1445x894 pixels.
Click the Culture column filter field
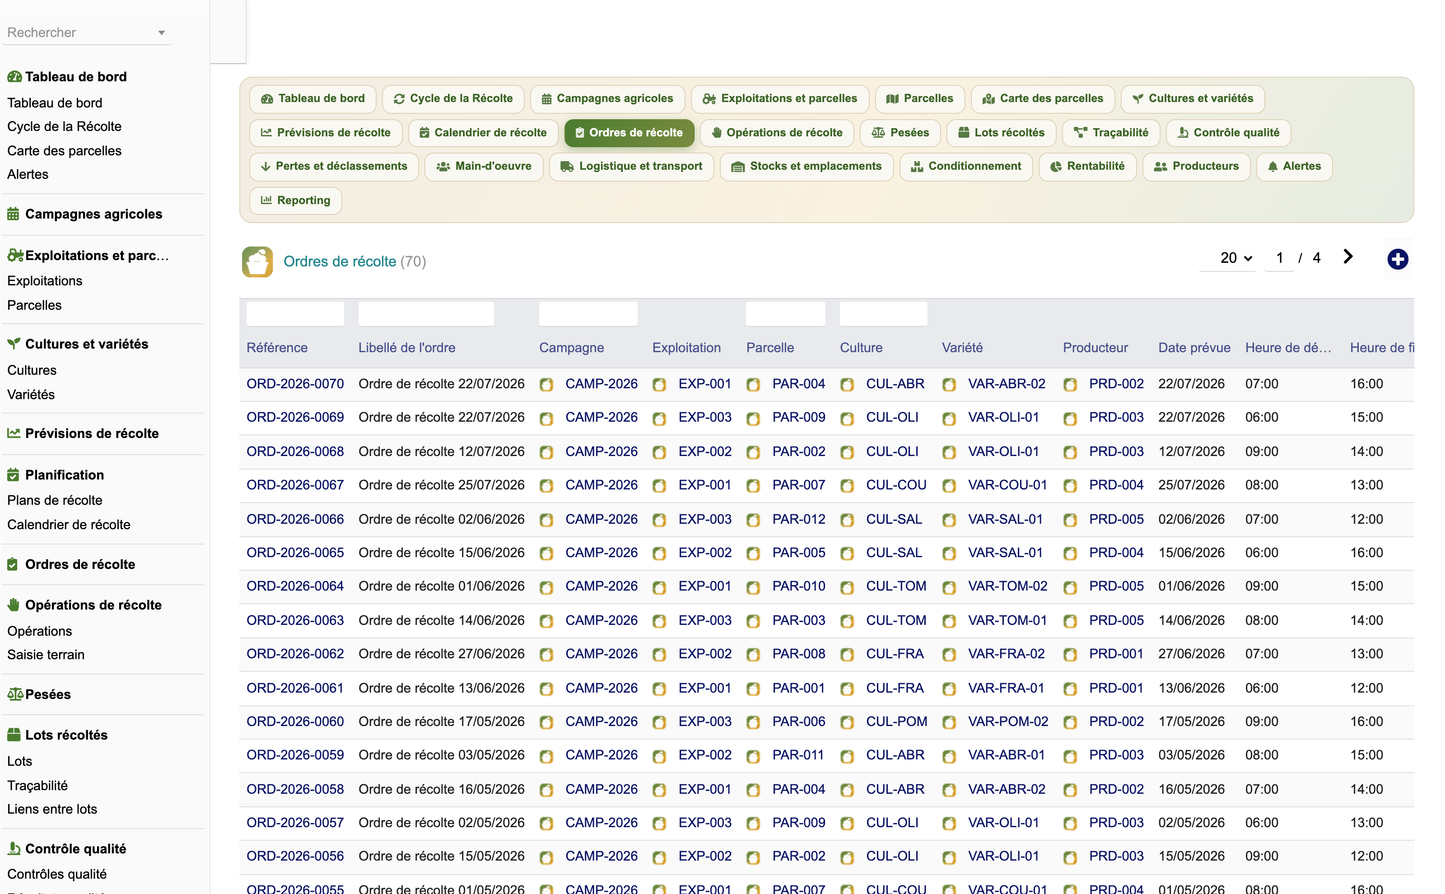tap(884, 314)
